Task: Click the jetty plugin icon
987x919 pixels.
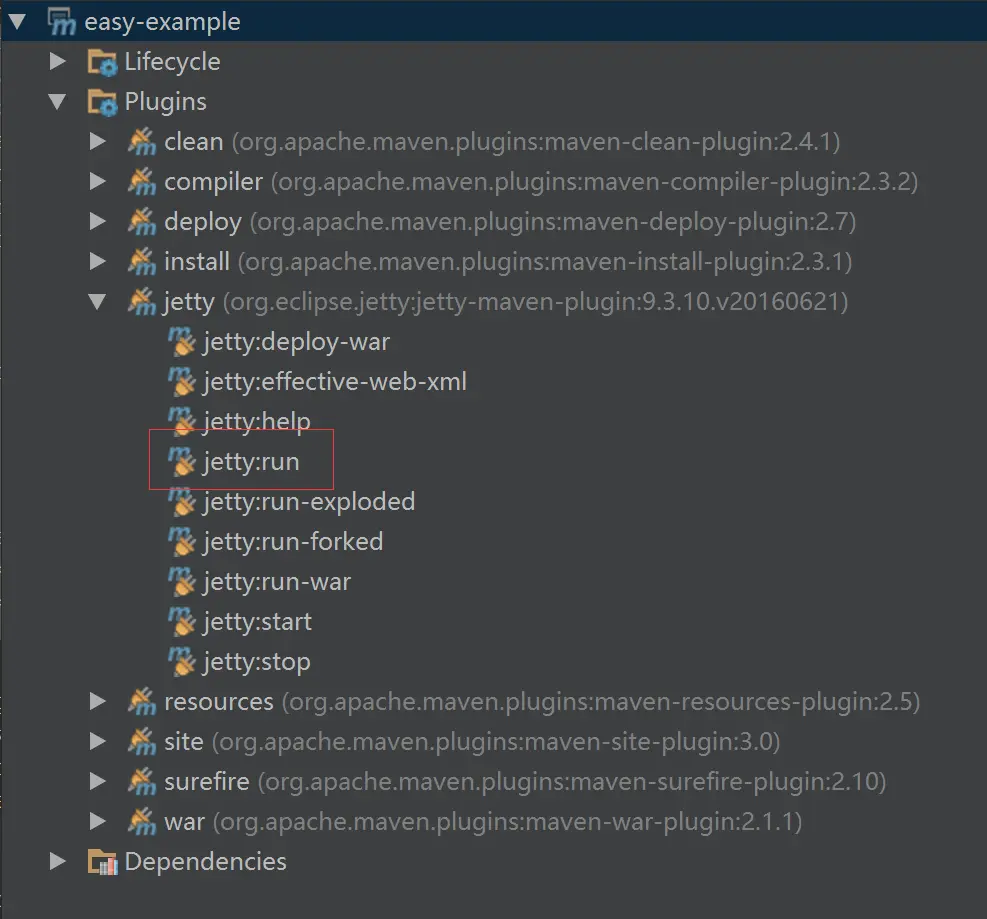Action: [x=142, y=302]
